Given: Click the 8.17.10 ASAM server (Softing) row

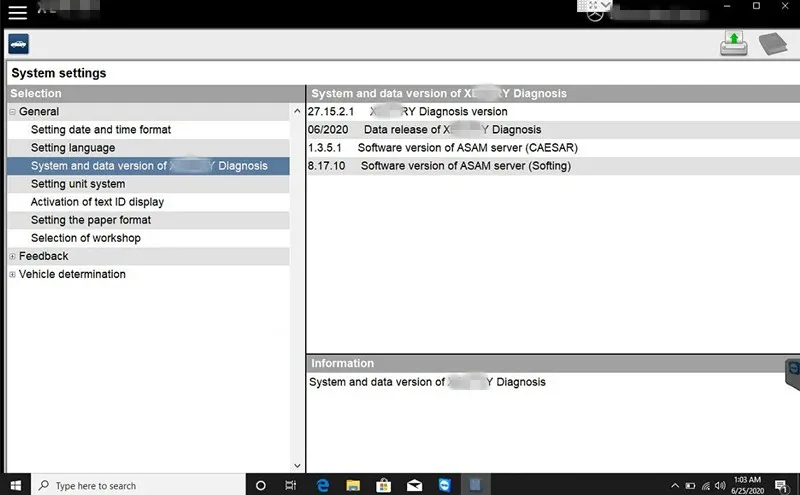Looking at the screenshot, I should pyautogui.click(x=553, y=166).
